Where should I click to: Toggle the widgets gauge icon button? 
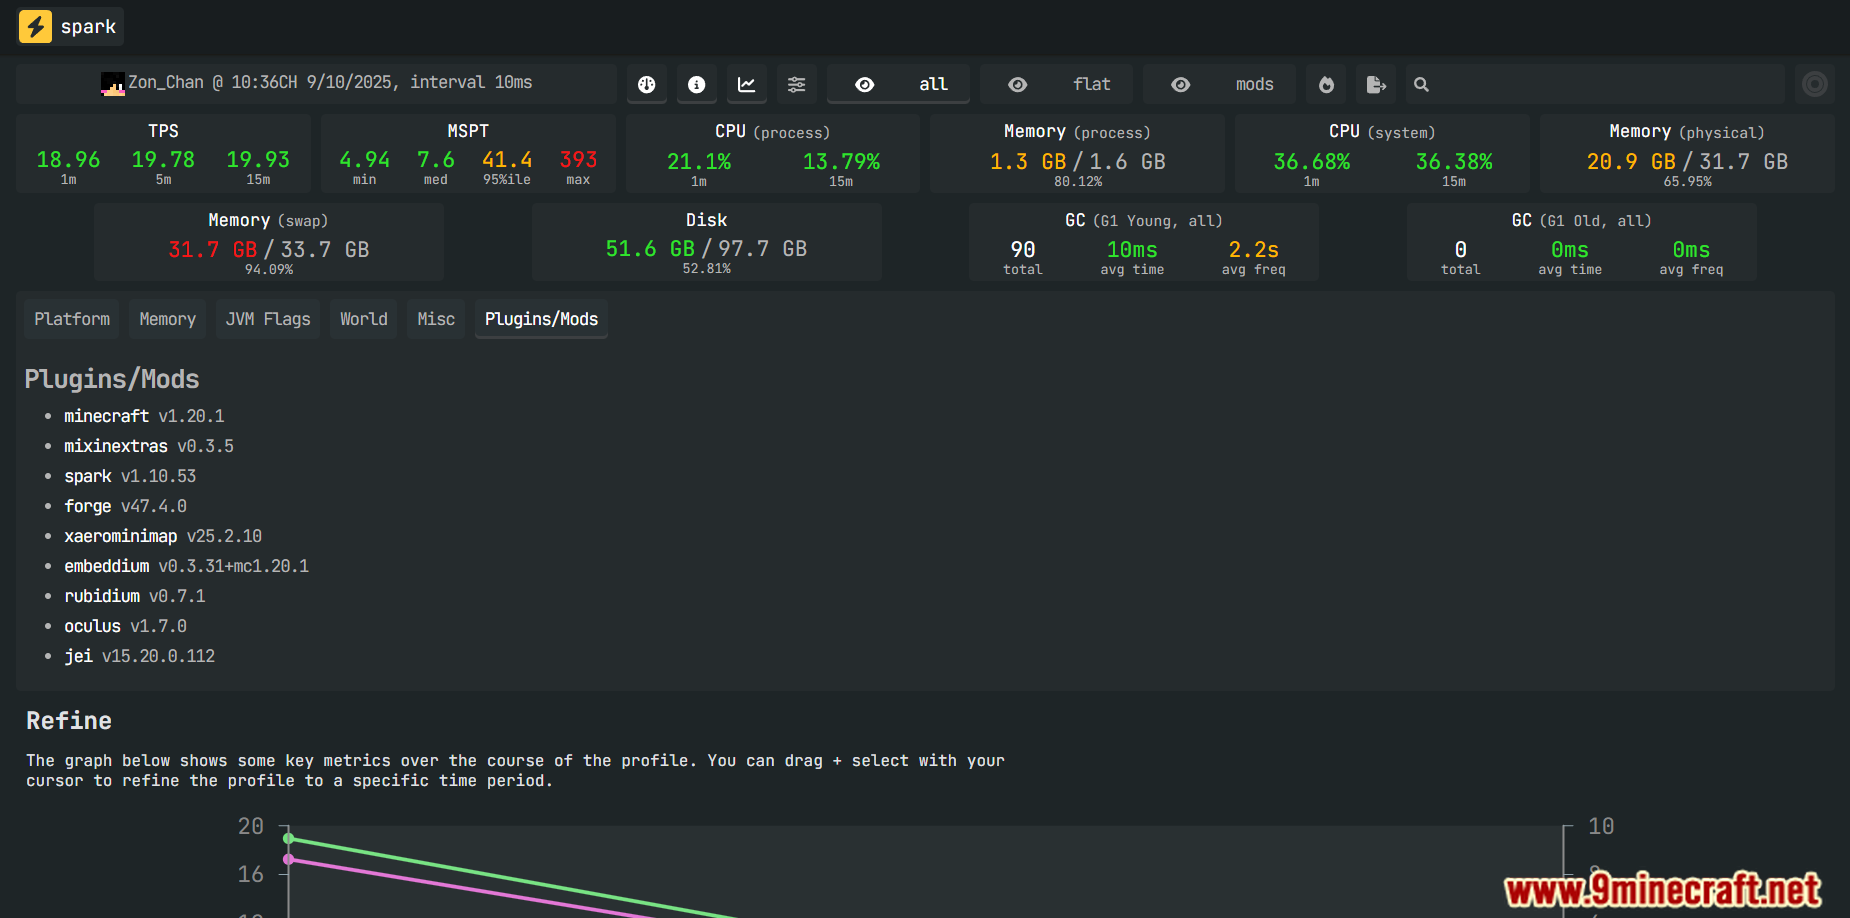(647, 85)
